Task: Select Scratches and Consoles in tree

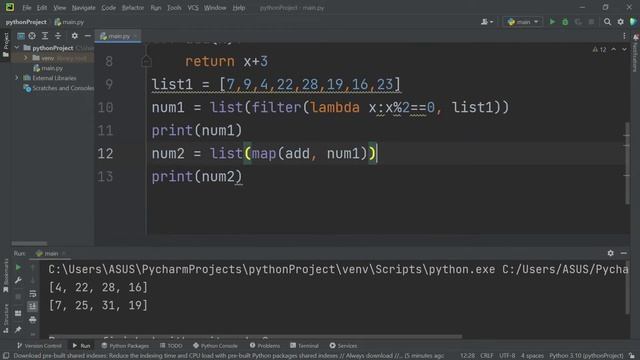Action: pyautogui.click(x=59, y=88)
